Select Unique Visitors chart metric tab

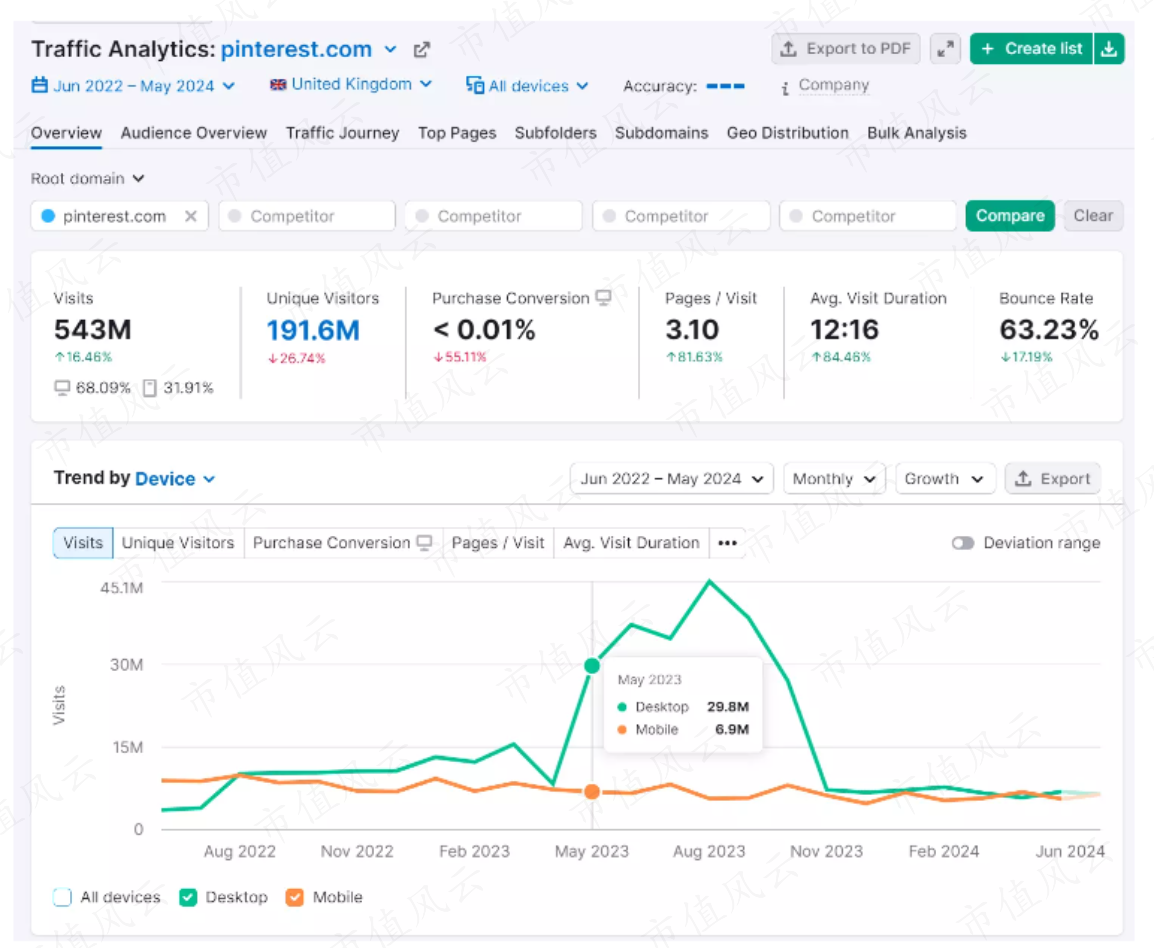click(x=178, y=543)
